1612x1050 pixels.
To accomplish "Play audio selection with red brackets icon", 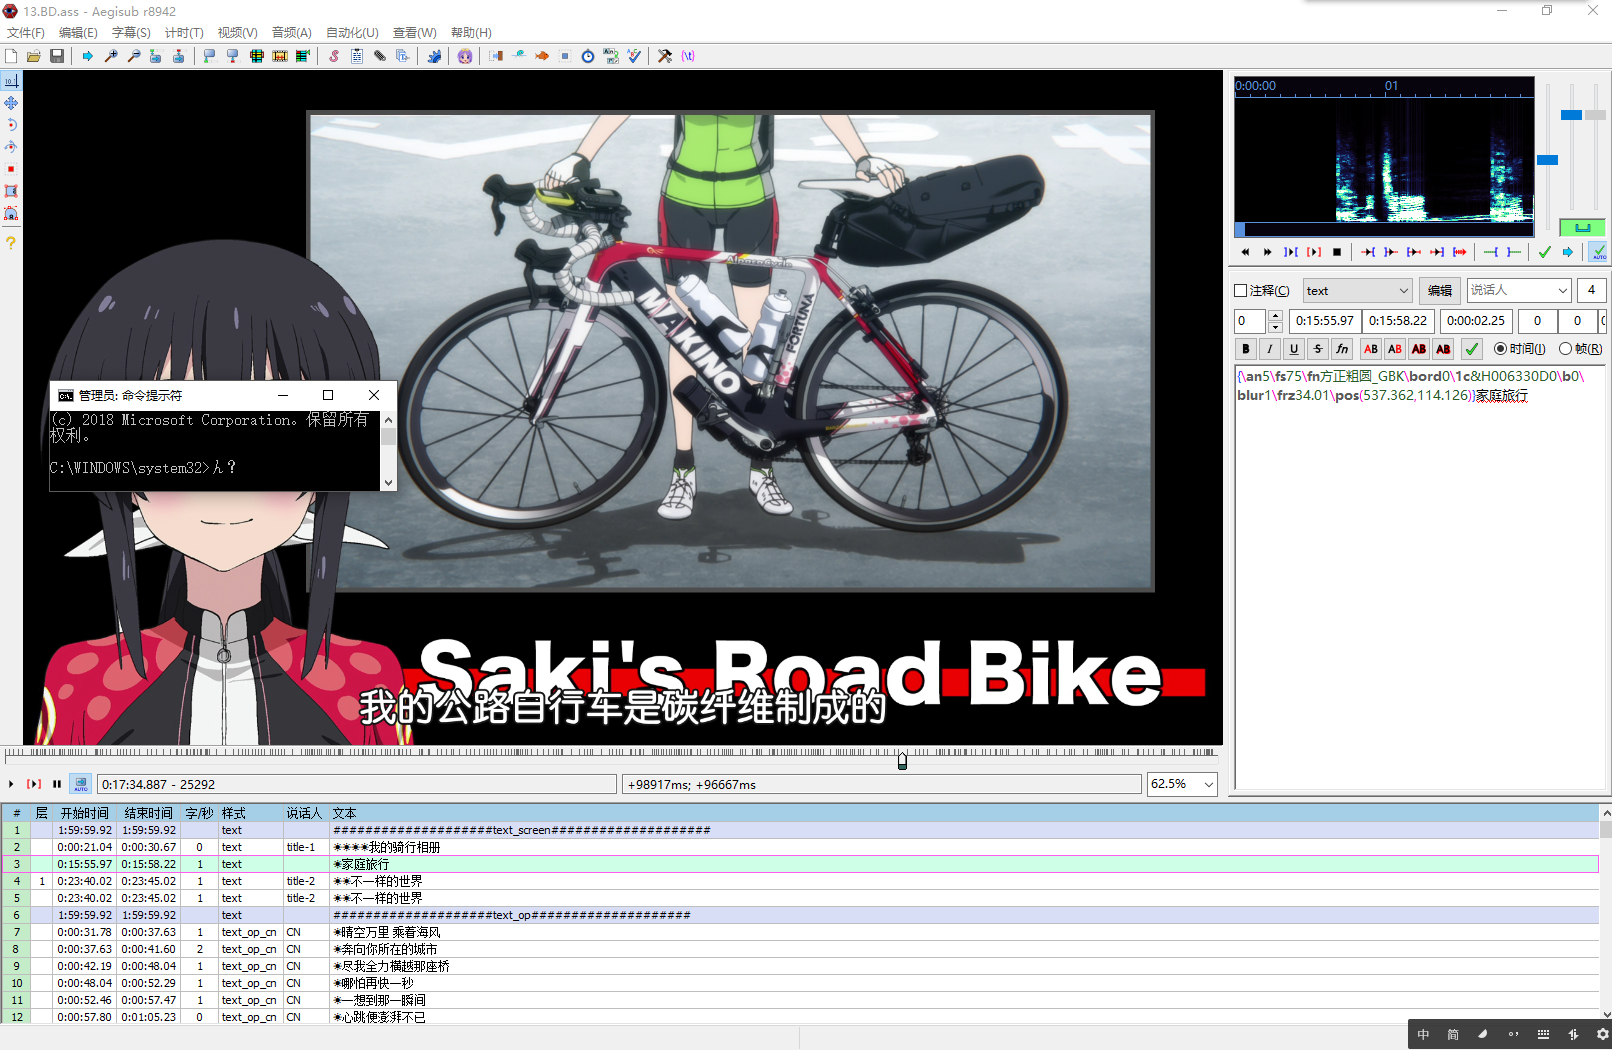I will point(1314,252).
